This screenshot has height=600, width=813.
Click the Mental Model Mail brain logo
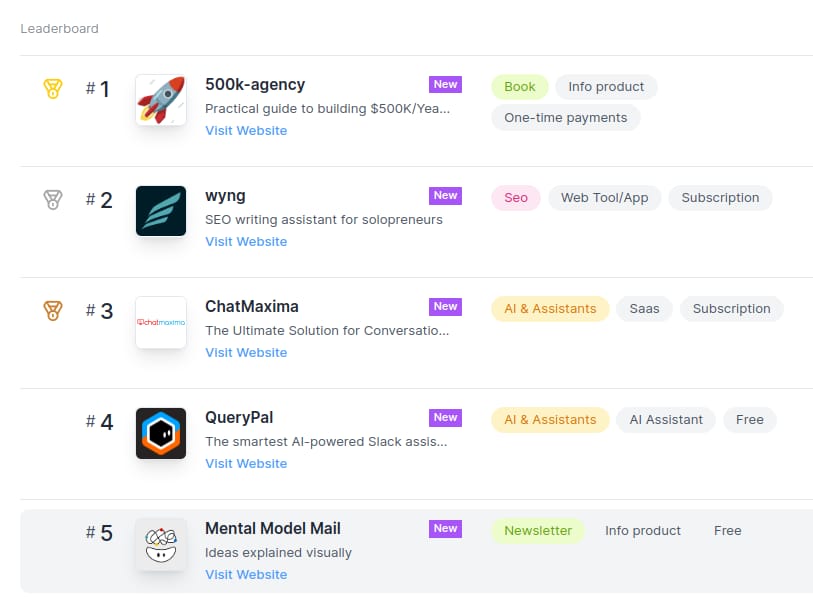pyautogui.click(x=161, y=544)
